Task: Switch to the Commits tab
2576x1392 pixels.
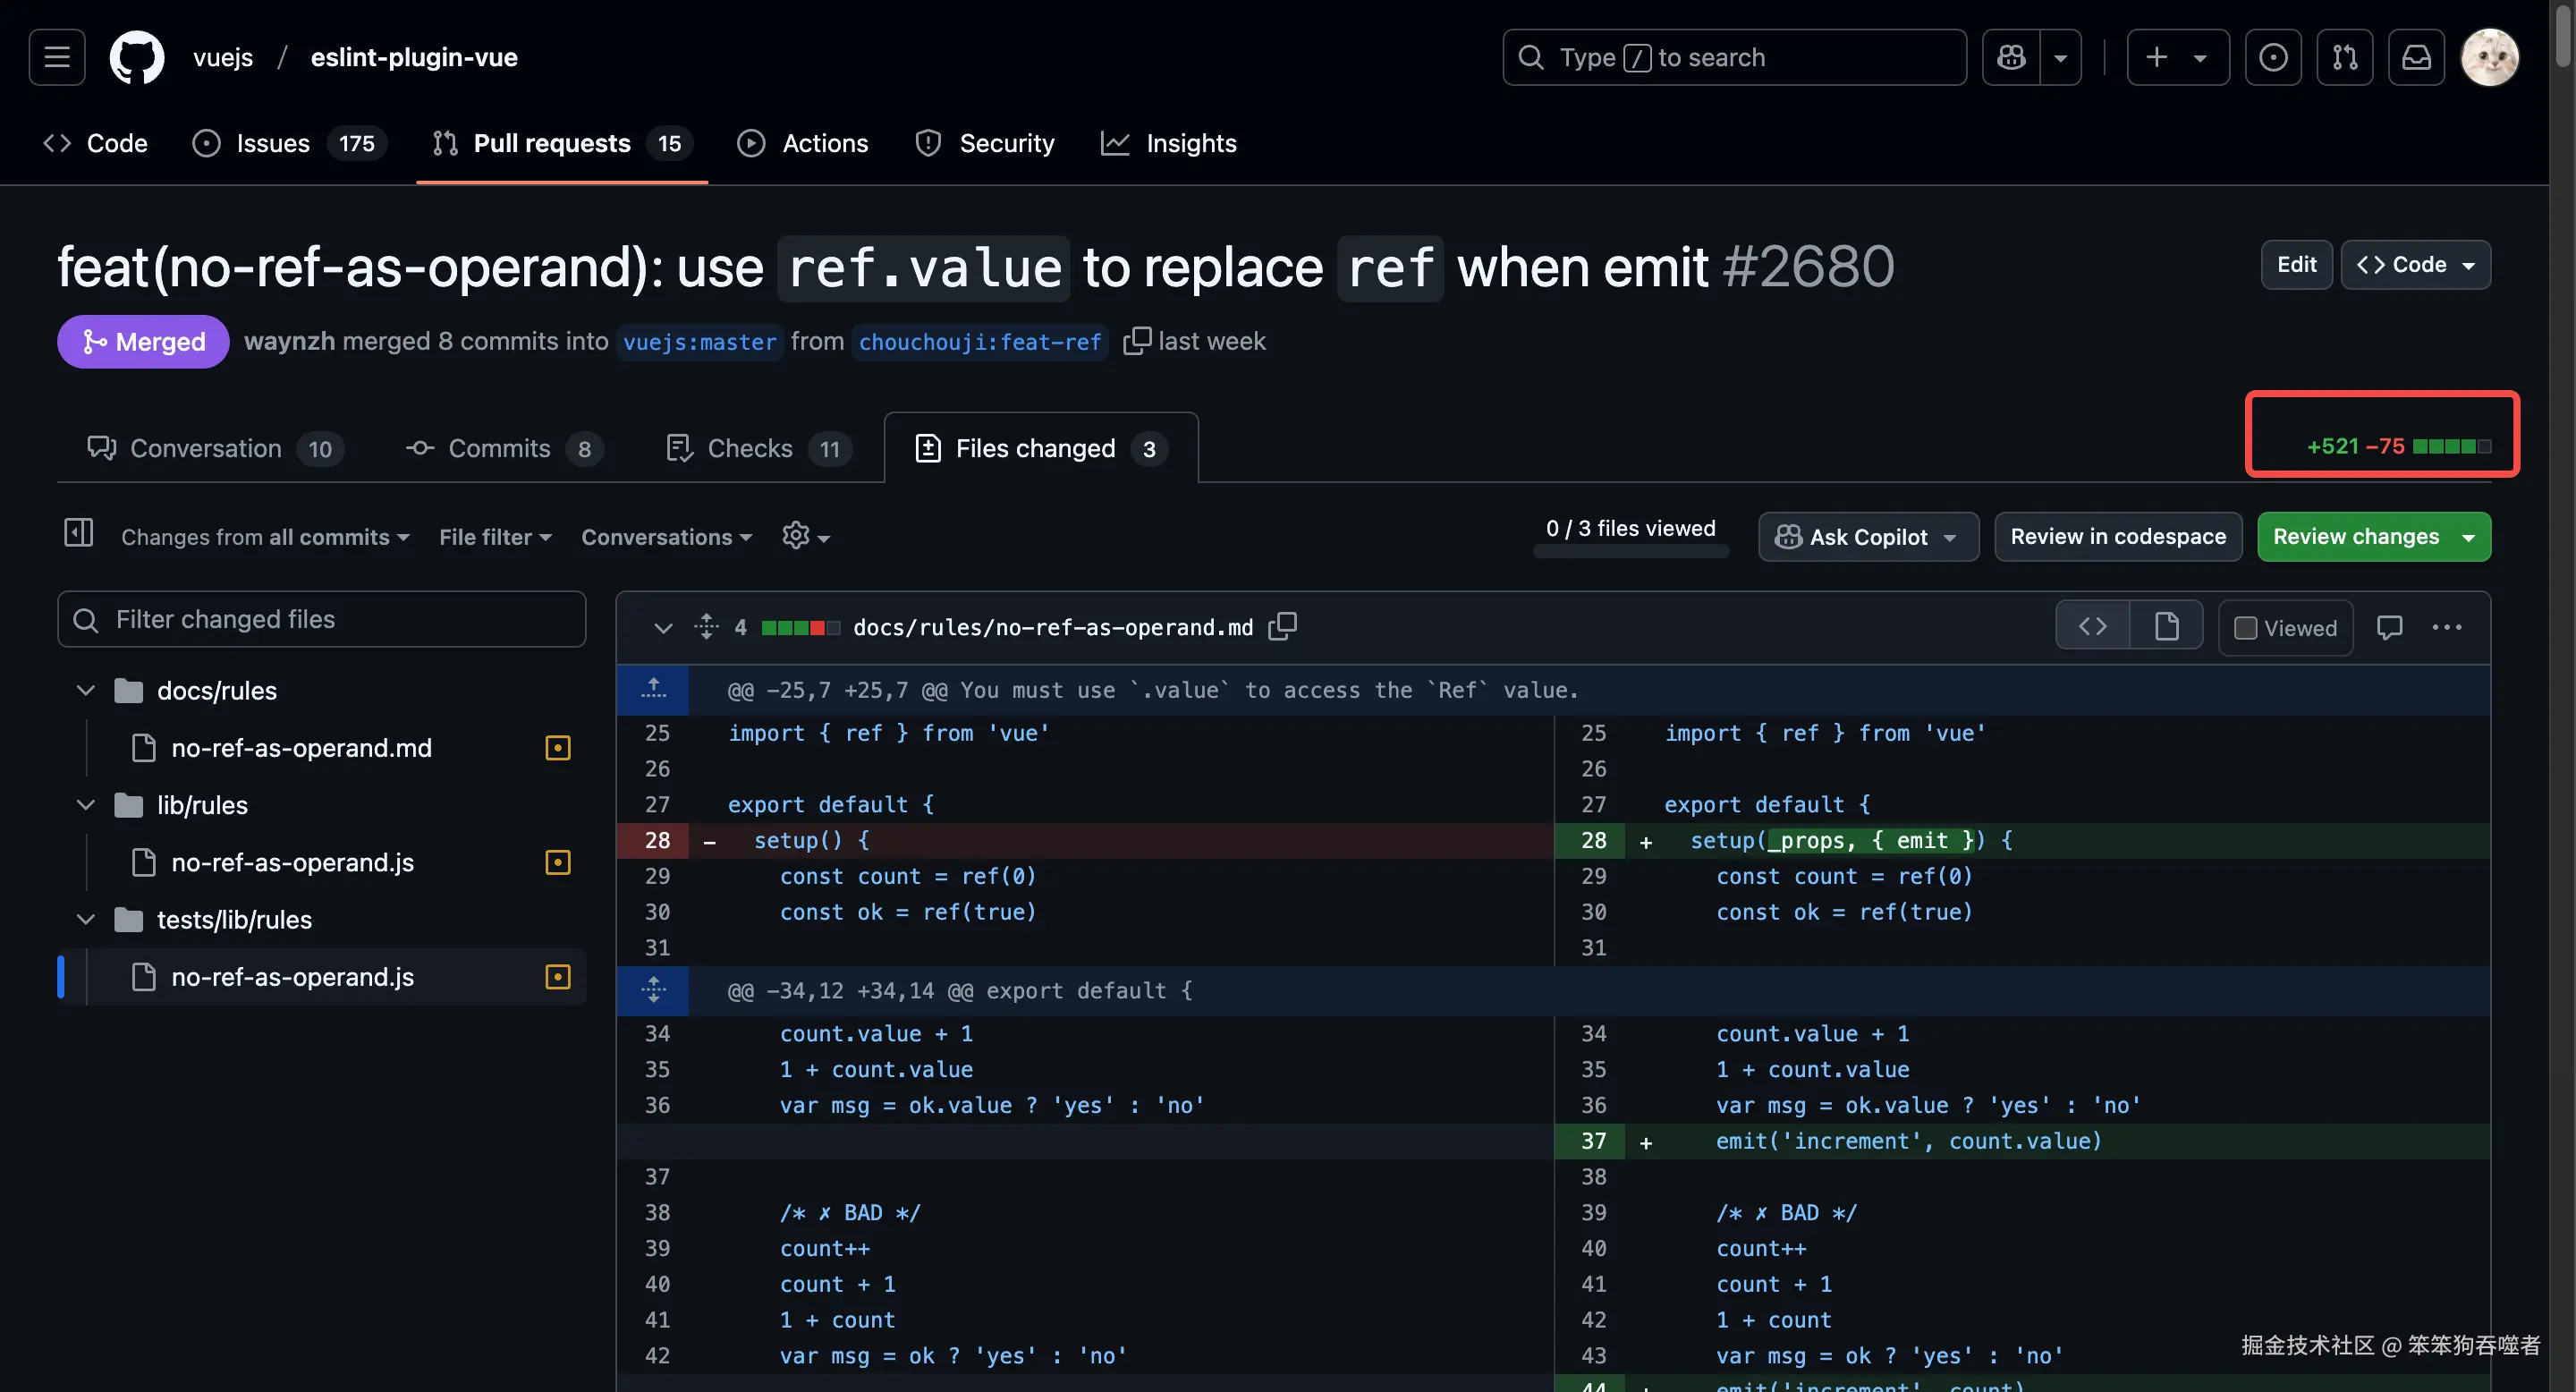Action: pos(499,449)
